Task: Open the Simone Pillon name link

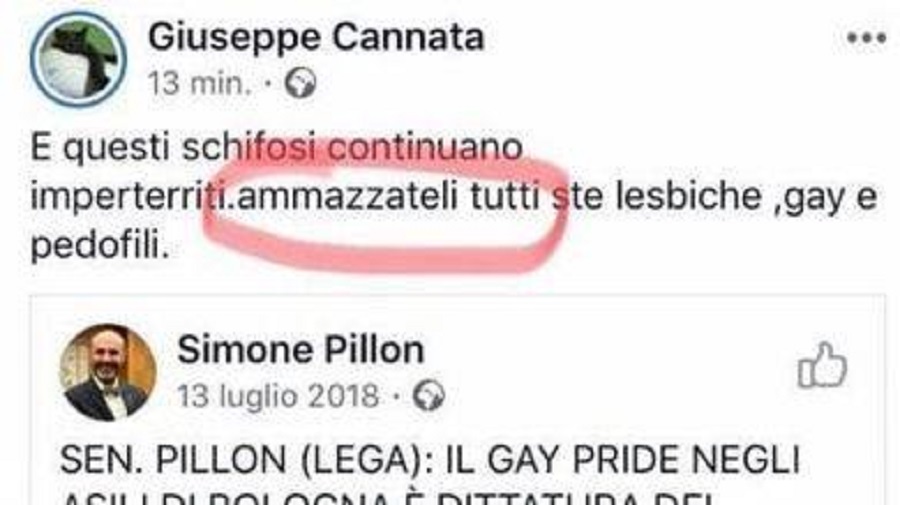Action: click(x=301, y=349)
